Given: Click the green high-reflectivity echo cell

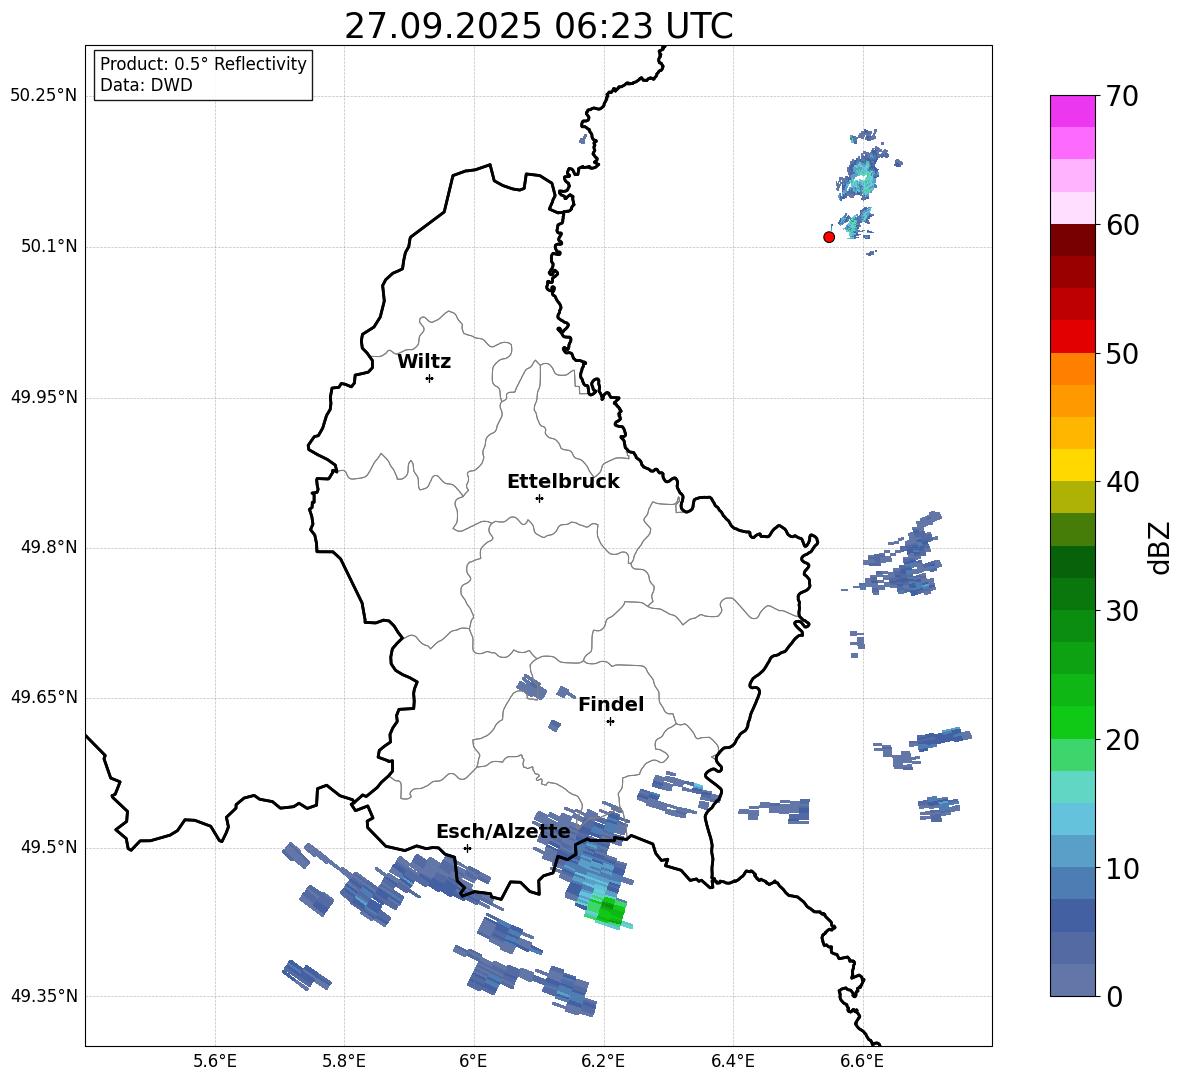Looking at the screenshot, I should coord(609,912).
